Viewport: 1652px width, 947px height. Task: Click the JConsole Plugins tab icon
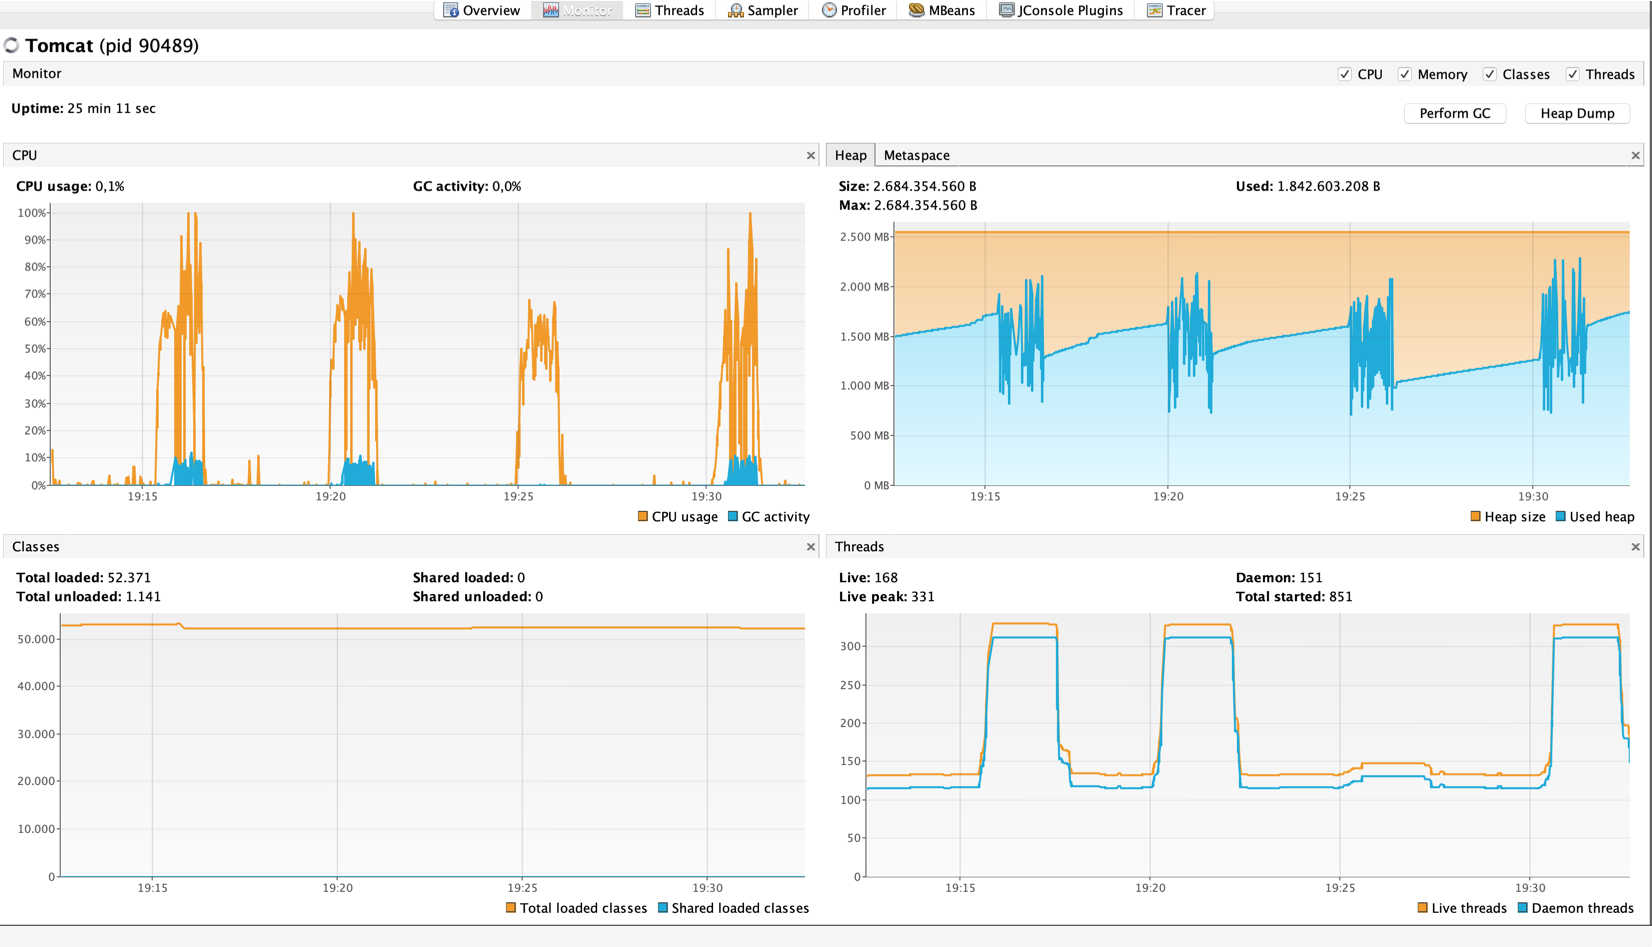point(1007,10)
